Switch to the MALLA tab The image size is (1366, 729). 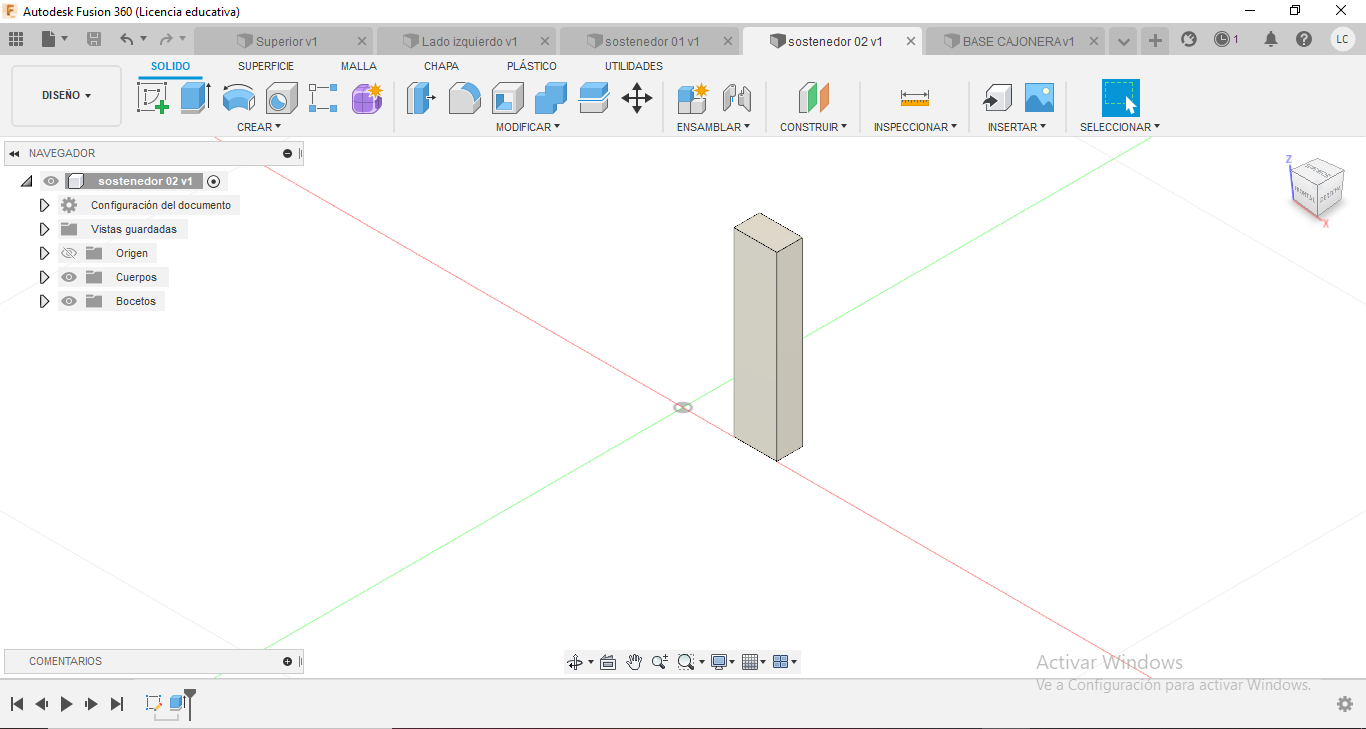point(359,66)
